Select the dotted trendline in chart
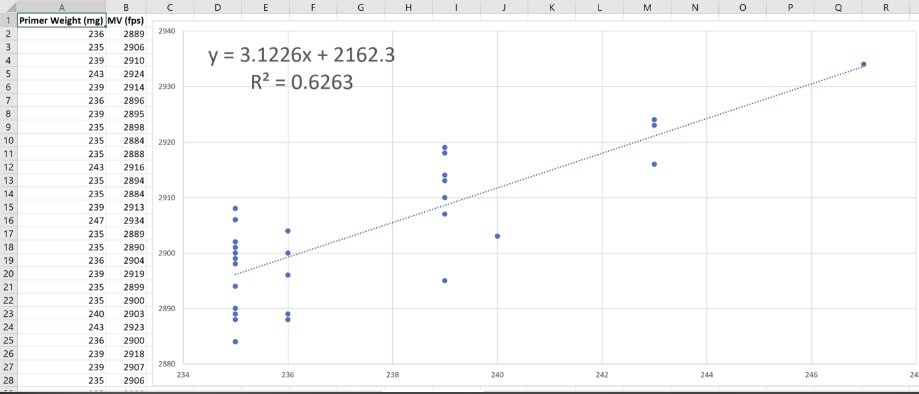This screenshot has width=919, height=394. pyautogui.click(x=548, y=169)
